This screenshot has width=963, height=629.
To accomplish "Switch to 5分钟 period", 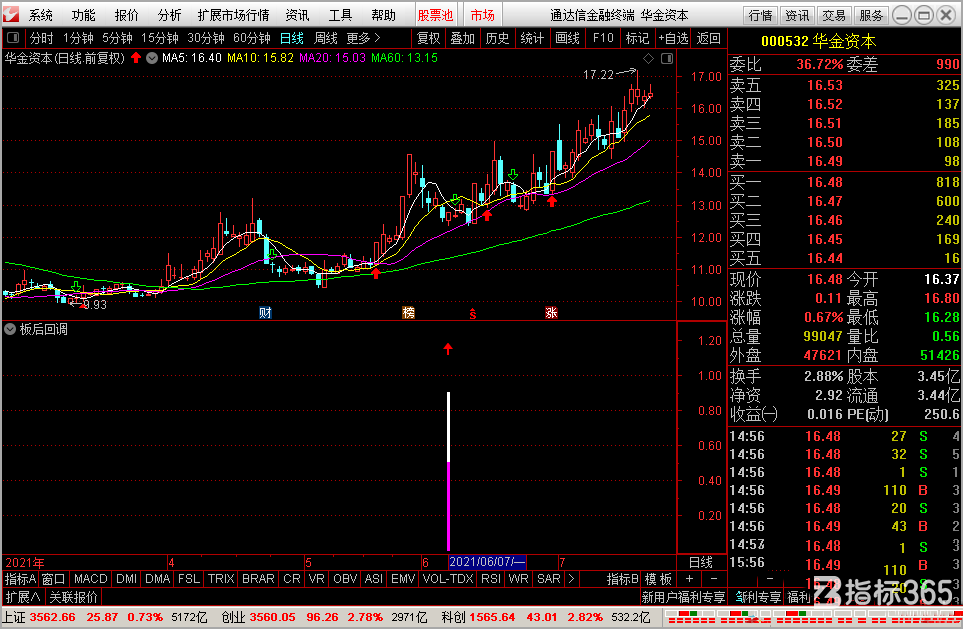I will 117,39.
